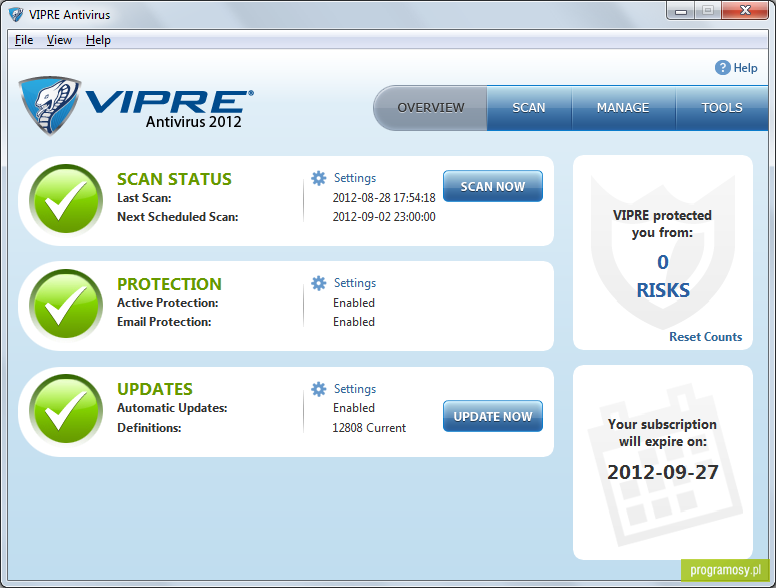This screenshot has width=776, height=588.
Task: Open the View menu
Action: 59,40
